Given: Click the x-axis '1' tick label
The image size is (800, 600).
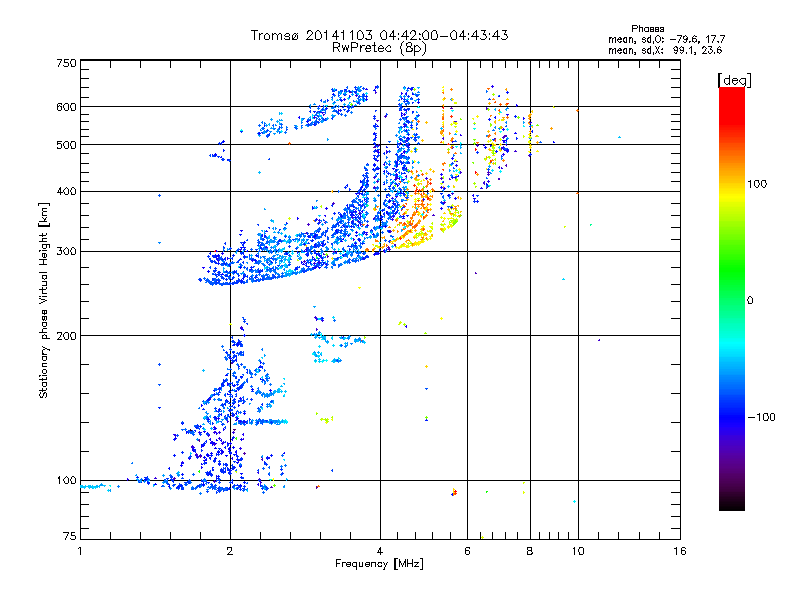Looking at the screenshot, I should tap(80, 551).
